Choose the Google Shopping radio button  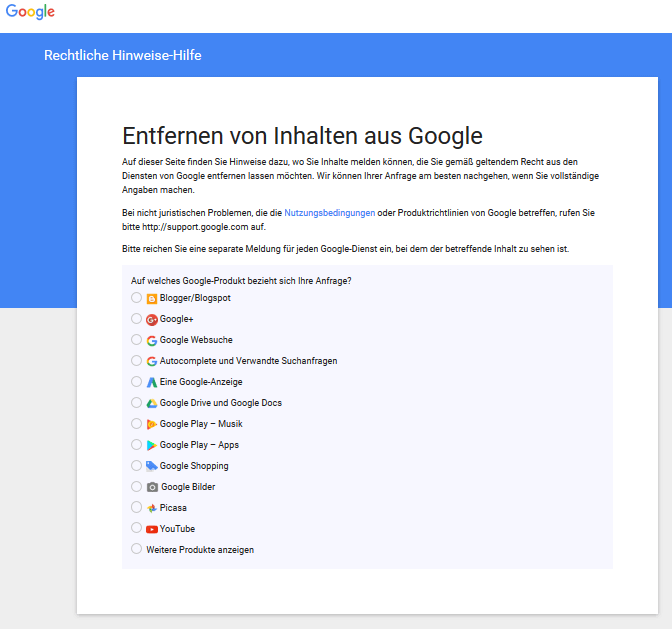tap(136, 465)
